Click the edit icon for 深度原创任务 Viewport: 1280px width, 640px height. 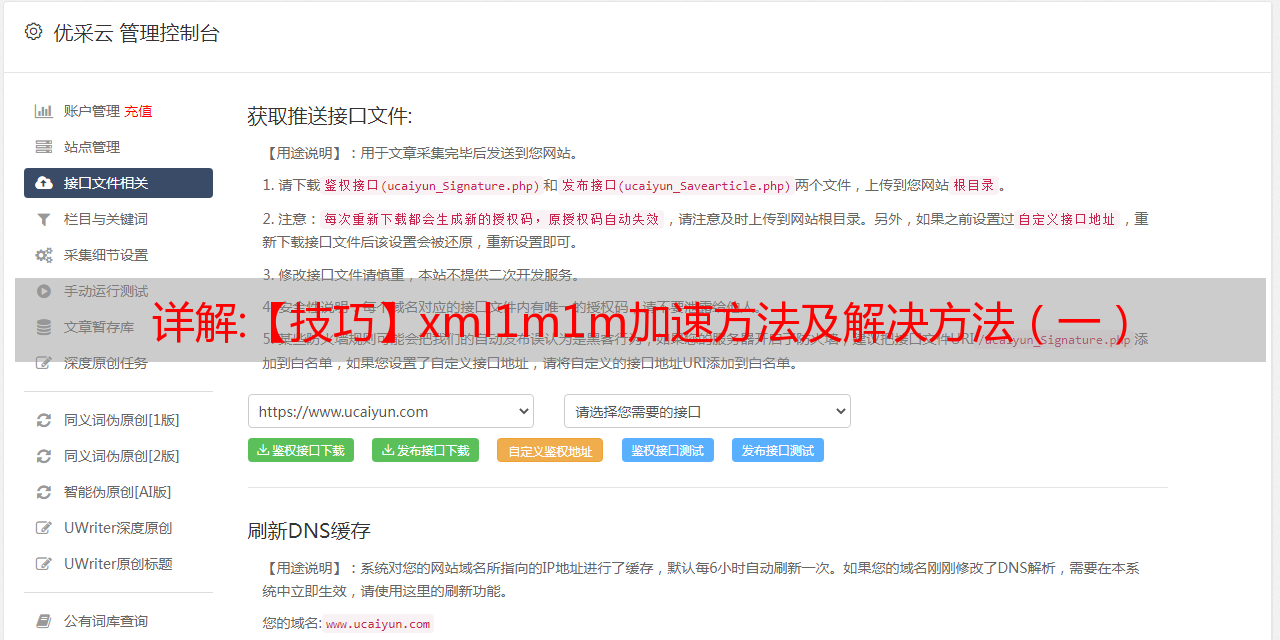[x=44, y=363]
